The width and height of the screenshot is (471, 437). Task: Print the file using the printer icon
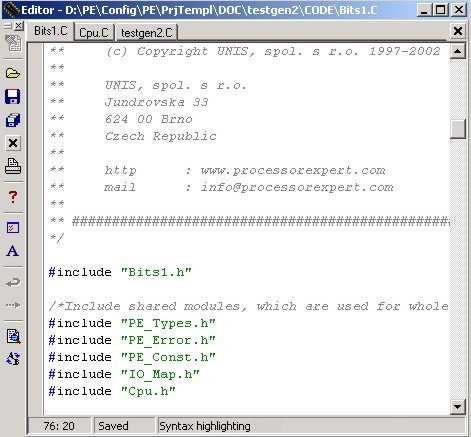click(x=13, y=166)
